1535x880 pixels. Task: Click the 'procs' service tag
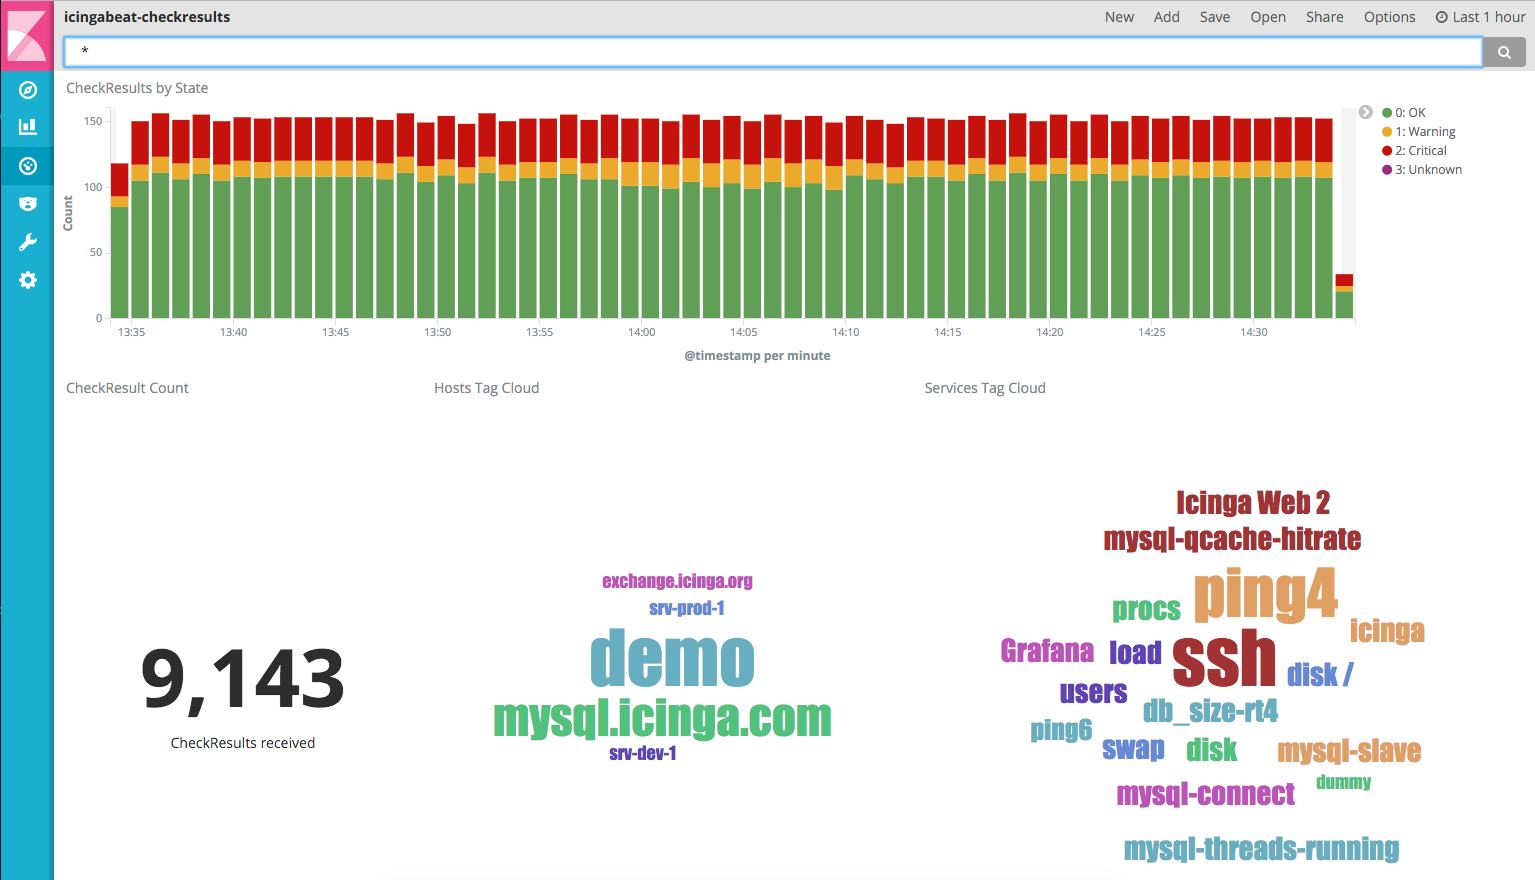click(1146, 609)
